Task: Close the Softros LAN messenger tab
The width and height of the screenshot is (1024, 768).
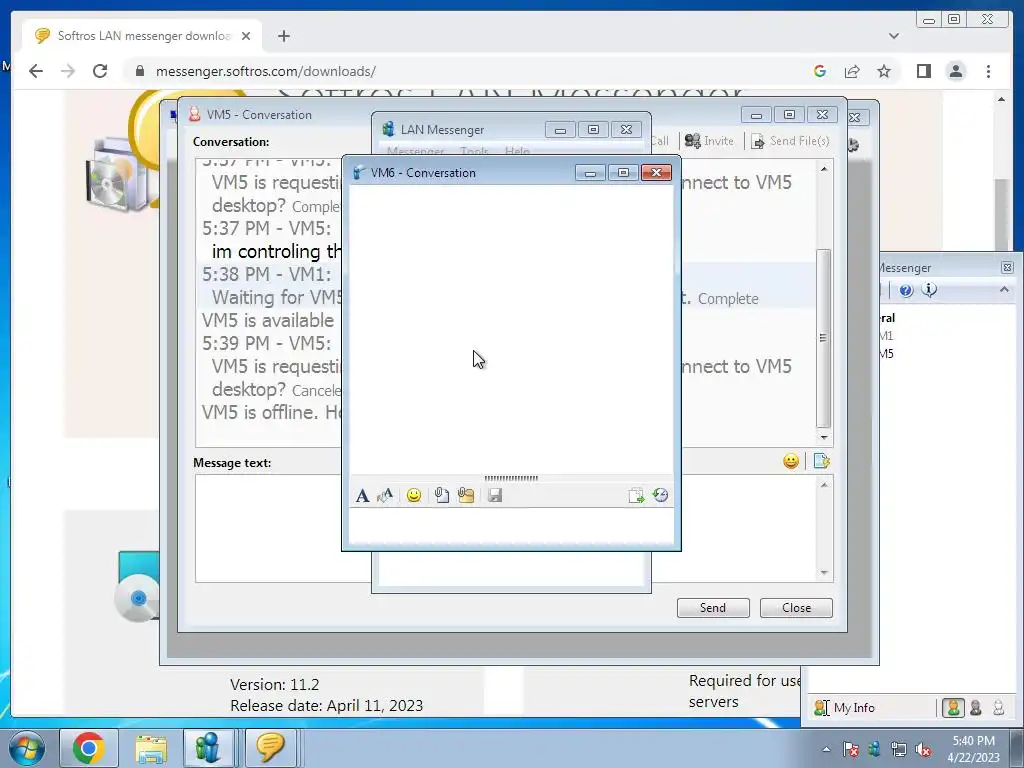Action: point(246,36)
